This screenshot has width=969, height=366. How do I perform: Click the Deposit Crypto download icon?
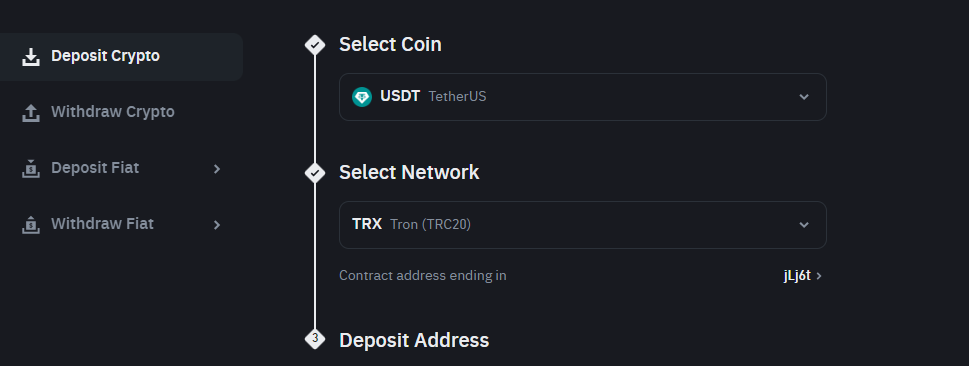click(x=30, y=57)
